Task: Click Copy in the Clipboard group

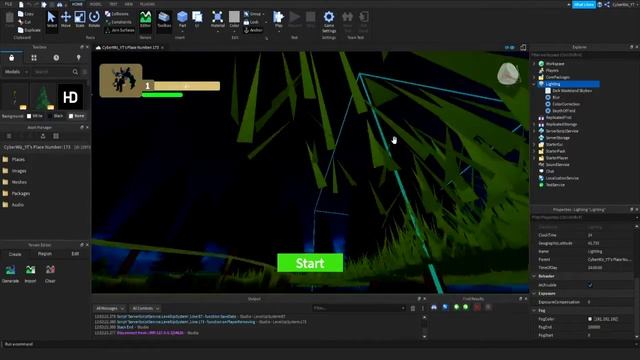Action: pos(26,14)
